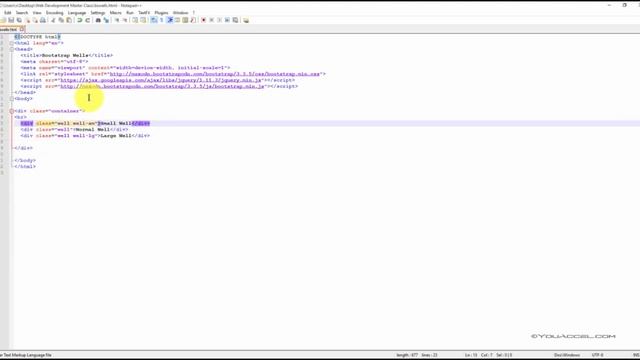
Task: Open Find with the binoculars icon
Action: coord(98,20)
